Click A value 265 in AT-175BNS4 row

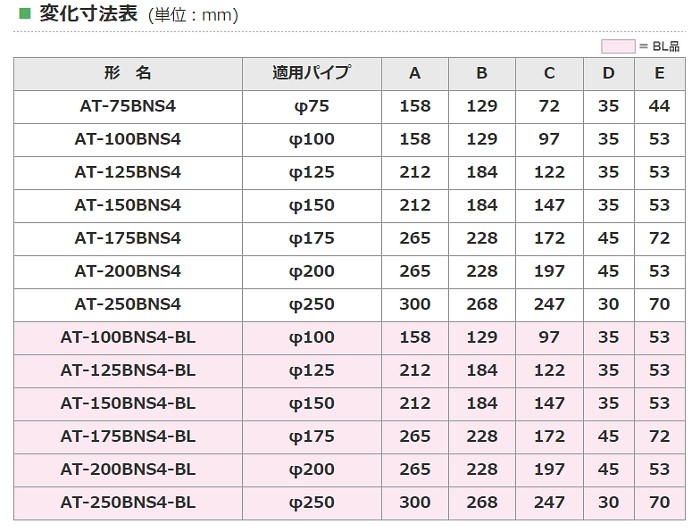pyautogui.click(x=415, y=238)
